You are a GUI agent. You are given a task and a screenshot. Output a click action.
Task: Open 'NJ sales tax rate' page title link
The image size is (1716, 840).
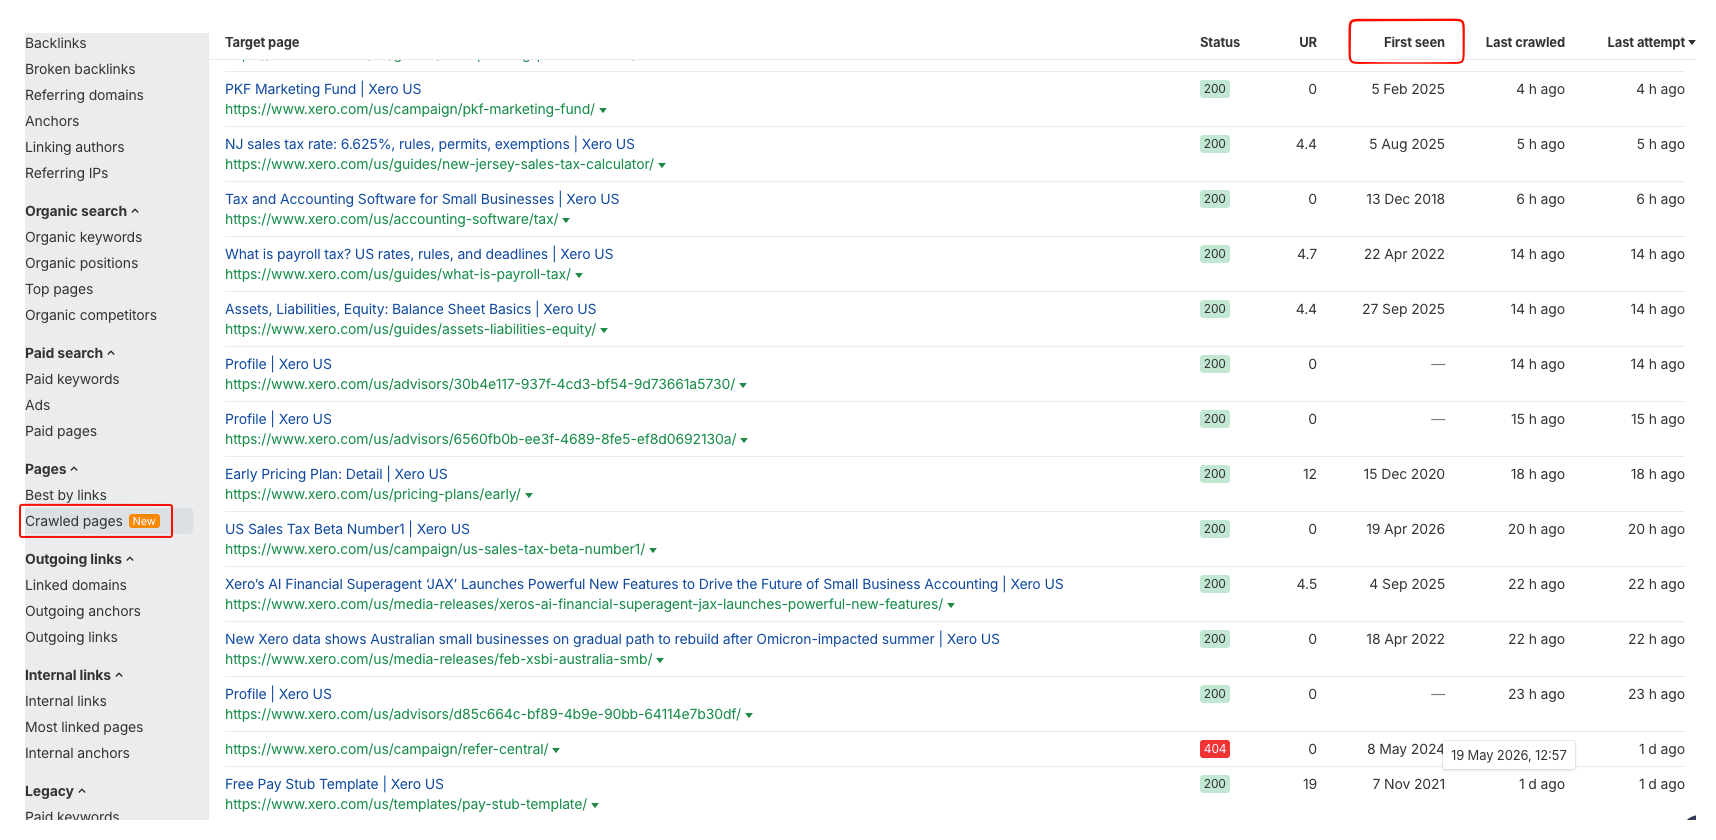point(430,144)
